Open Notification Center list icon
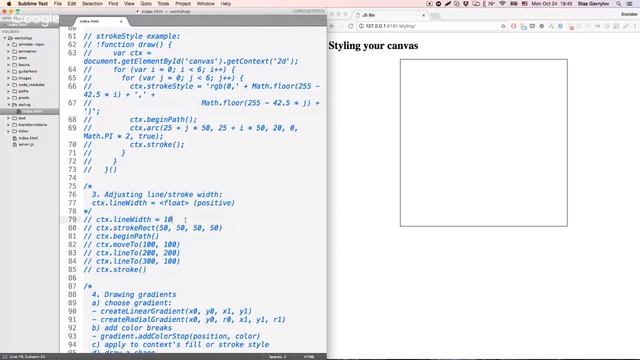Screen dimensions: 640x360 [x=630, y=4]
